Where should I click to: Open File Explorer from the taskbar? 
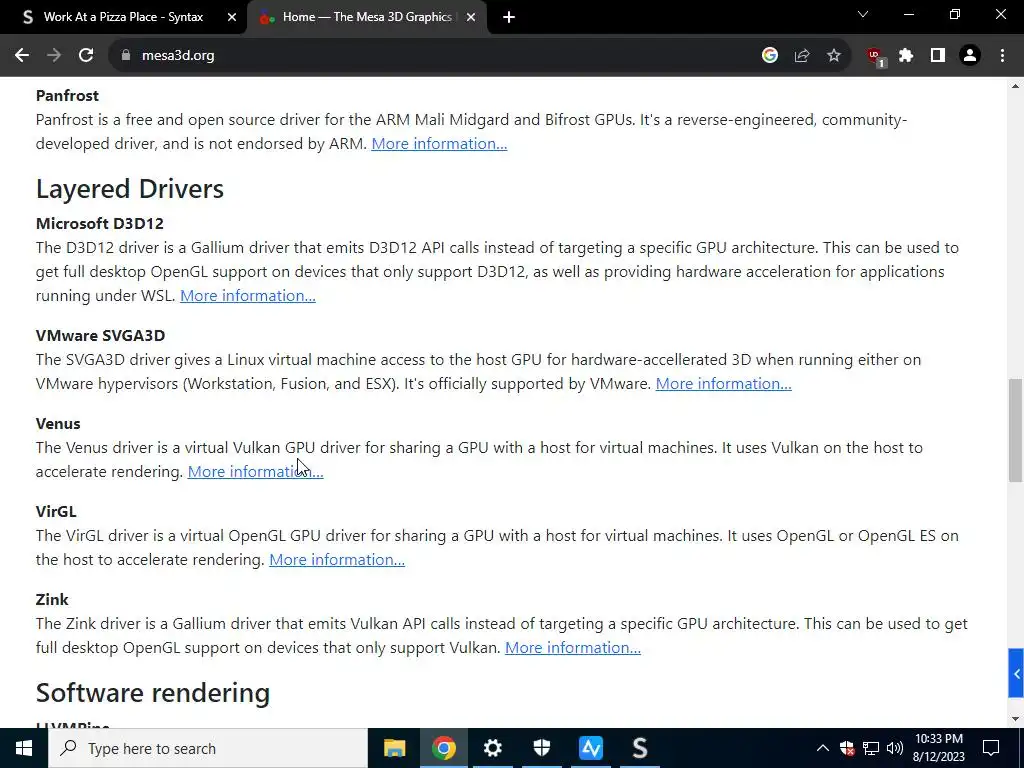pyautogui.click(x=394, y=748)
